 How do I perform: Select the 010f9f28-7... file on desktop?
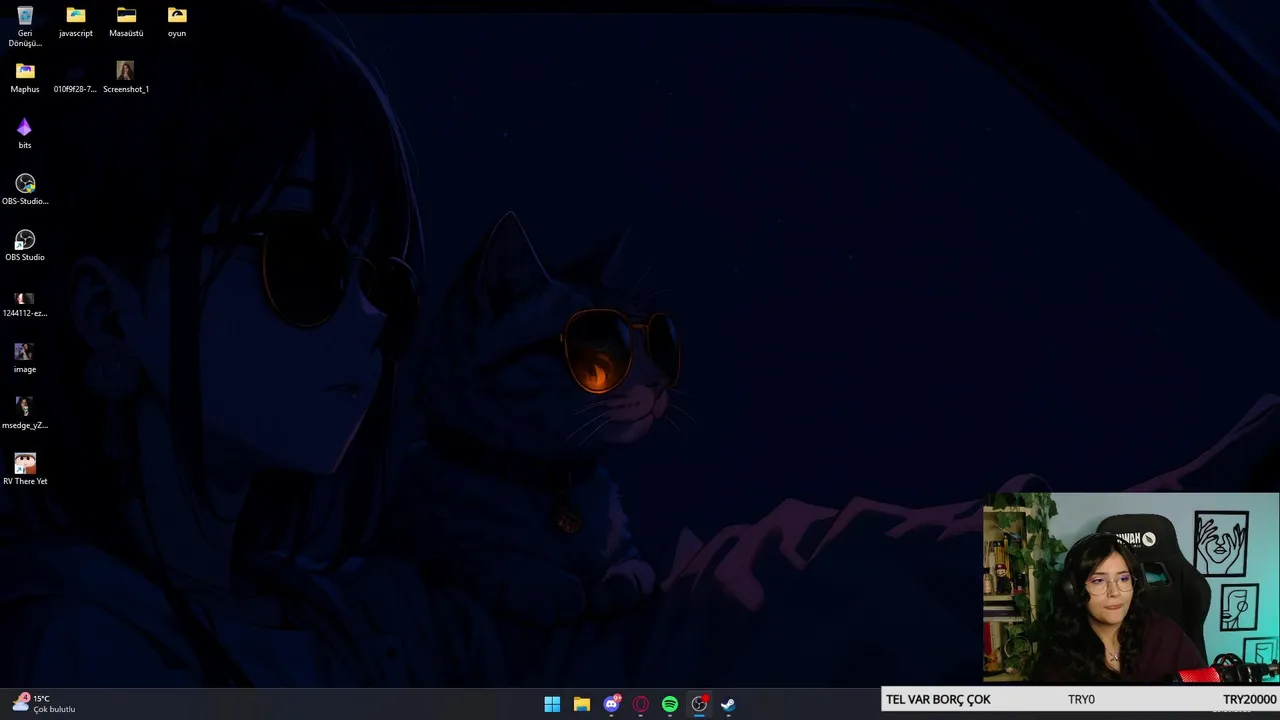tap(75, 78)
